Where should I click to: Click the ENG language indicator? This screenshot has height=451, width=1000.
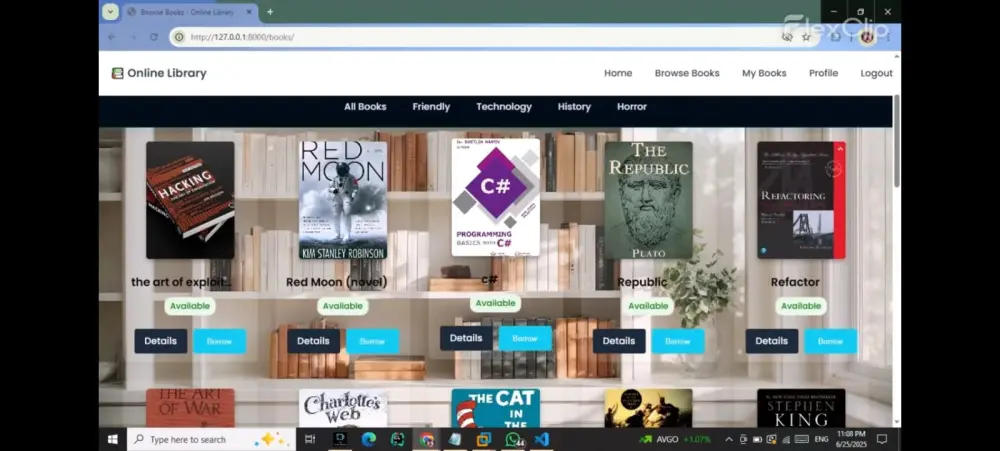coord(821,440)
